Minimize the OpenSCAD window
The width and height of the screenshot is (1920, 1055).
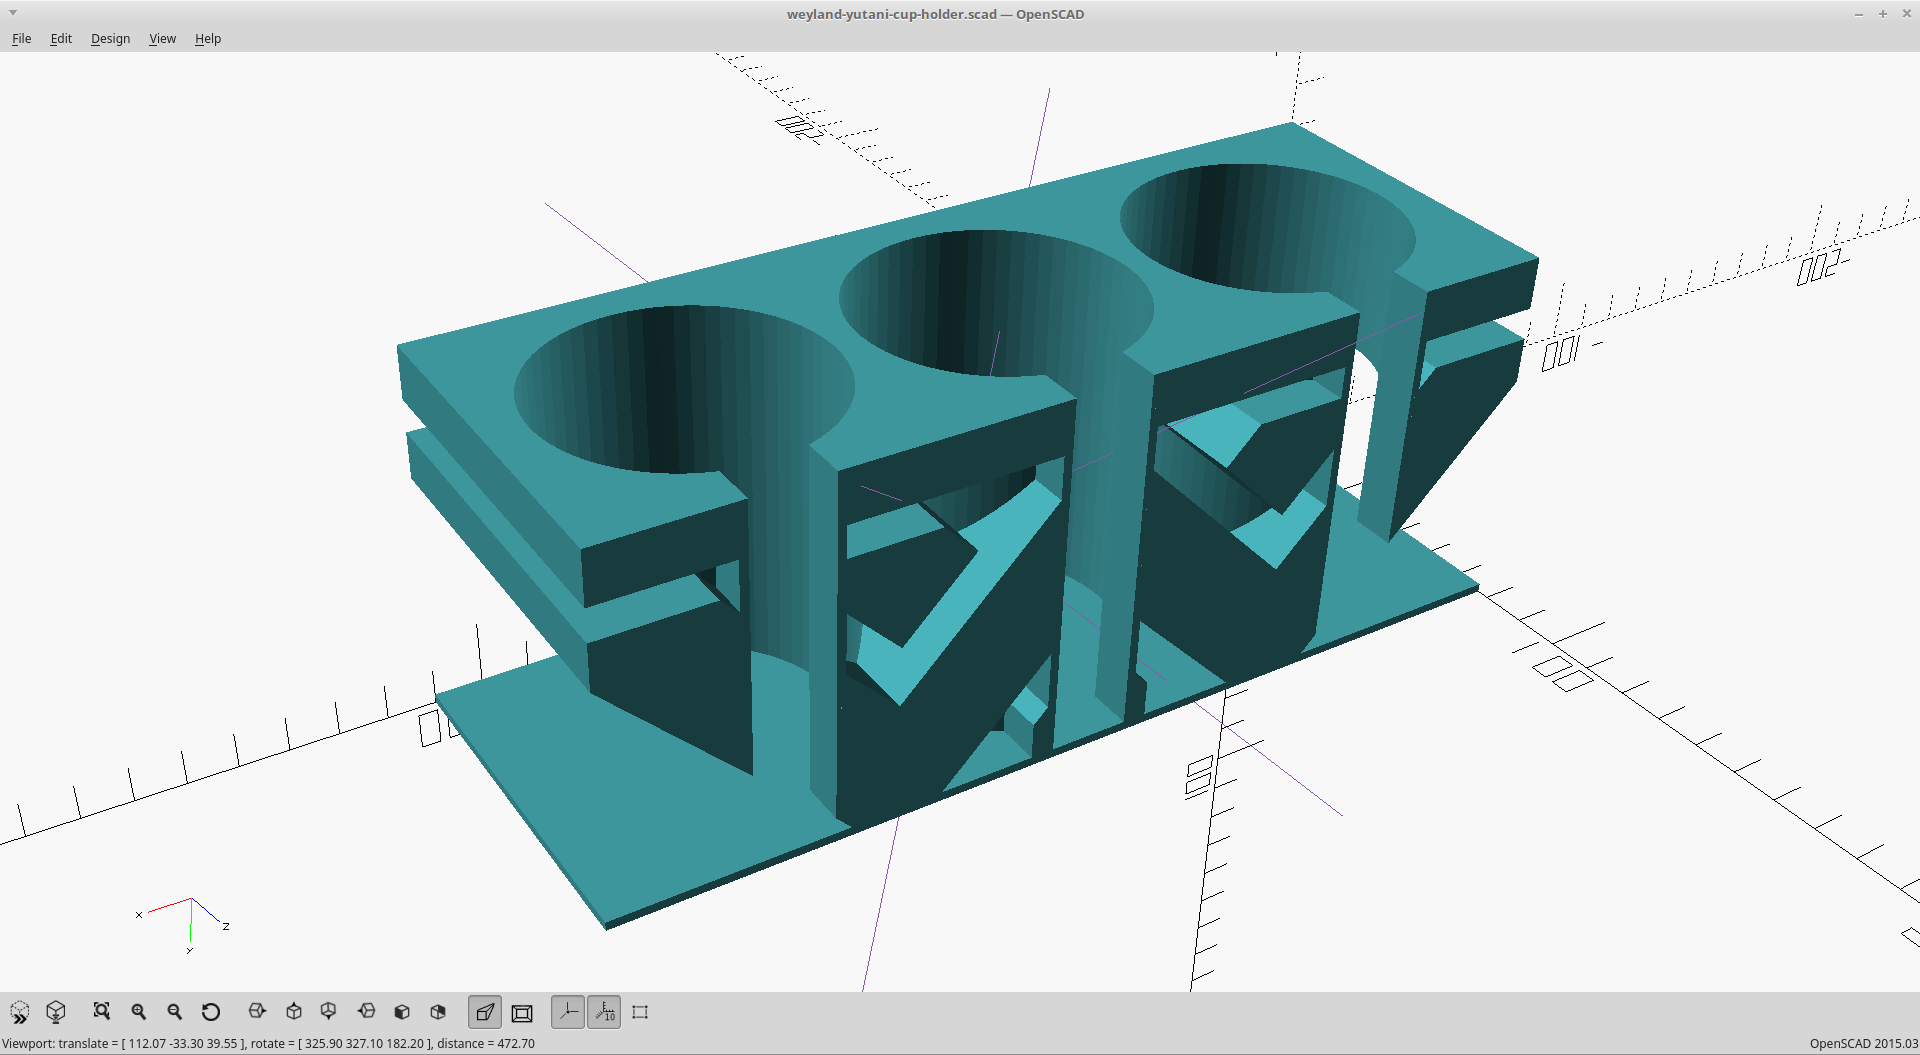click(x=1859, y=14)
